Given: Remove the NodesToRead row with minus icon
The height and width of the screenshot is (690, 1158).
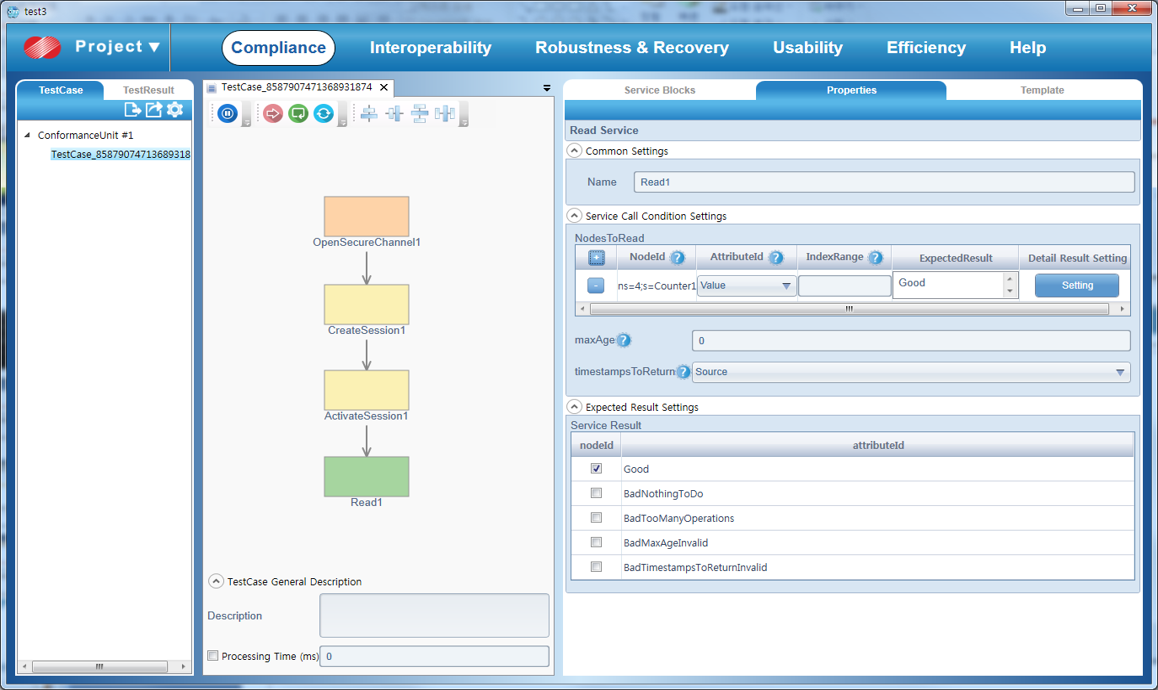Looking at the screenshot, I should coord(596,286).
